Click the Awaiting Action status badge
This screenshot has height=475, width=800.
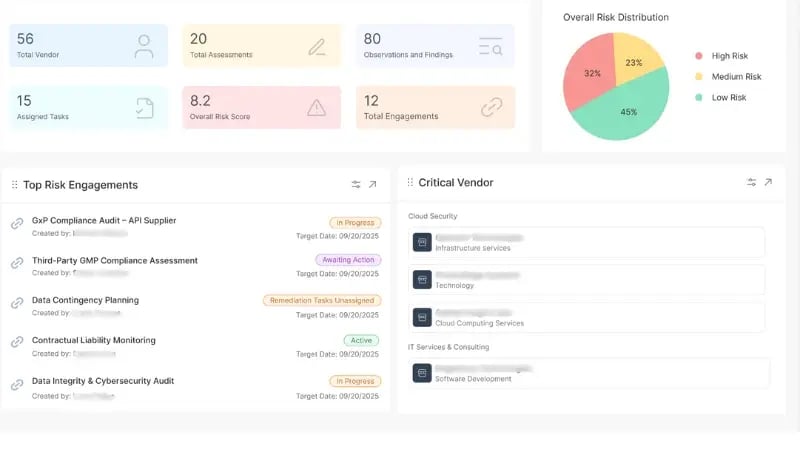click(x=346, y=260)
